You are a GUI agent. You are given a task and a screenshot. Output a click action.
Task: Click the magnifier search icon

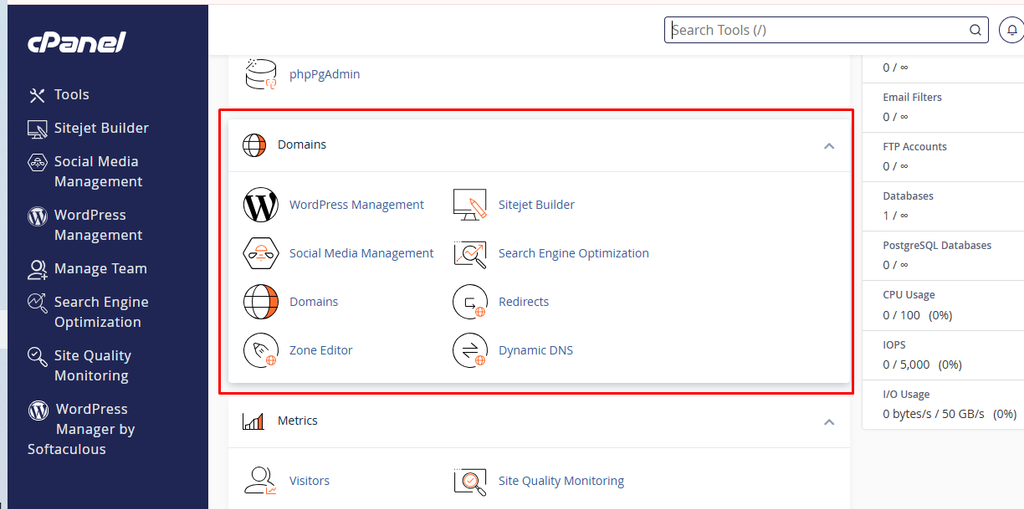pos(975,30)
